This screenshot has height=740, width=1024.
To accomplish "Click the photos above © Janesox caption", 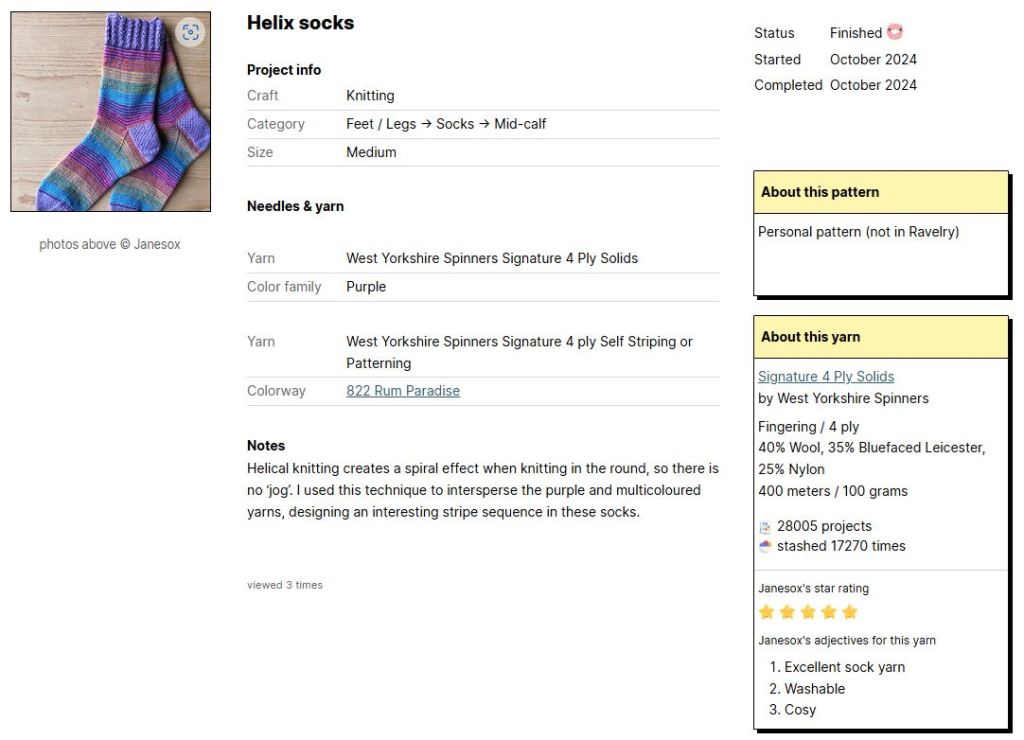I will tap(110, 244).
